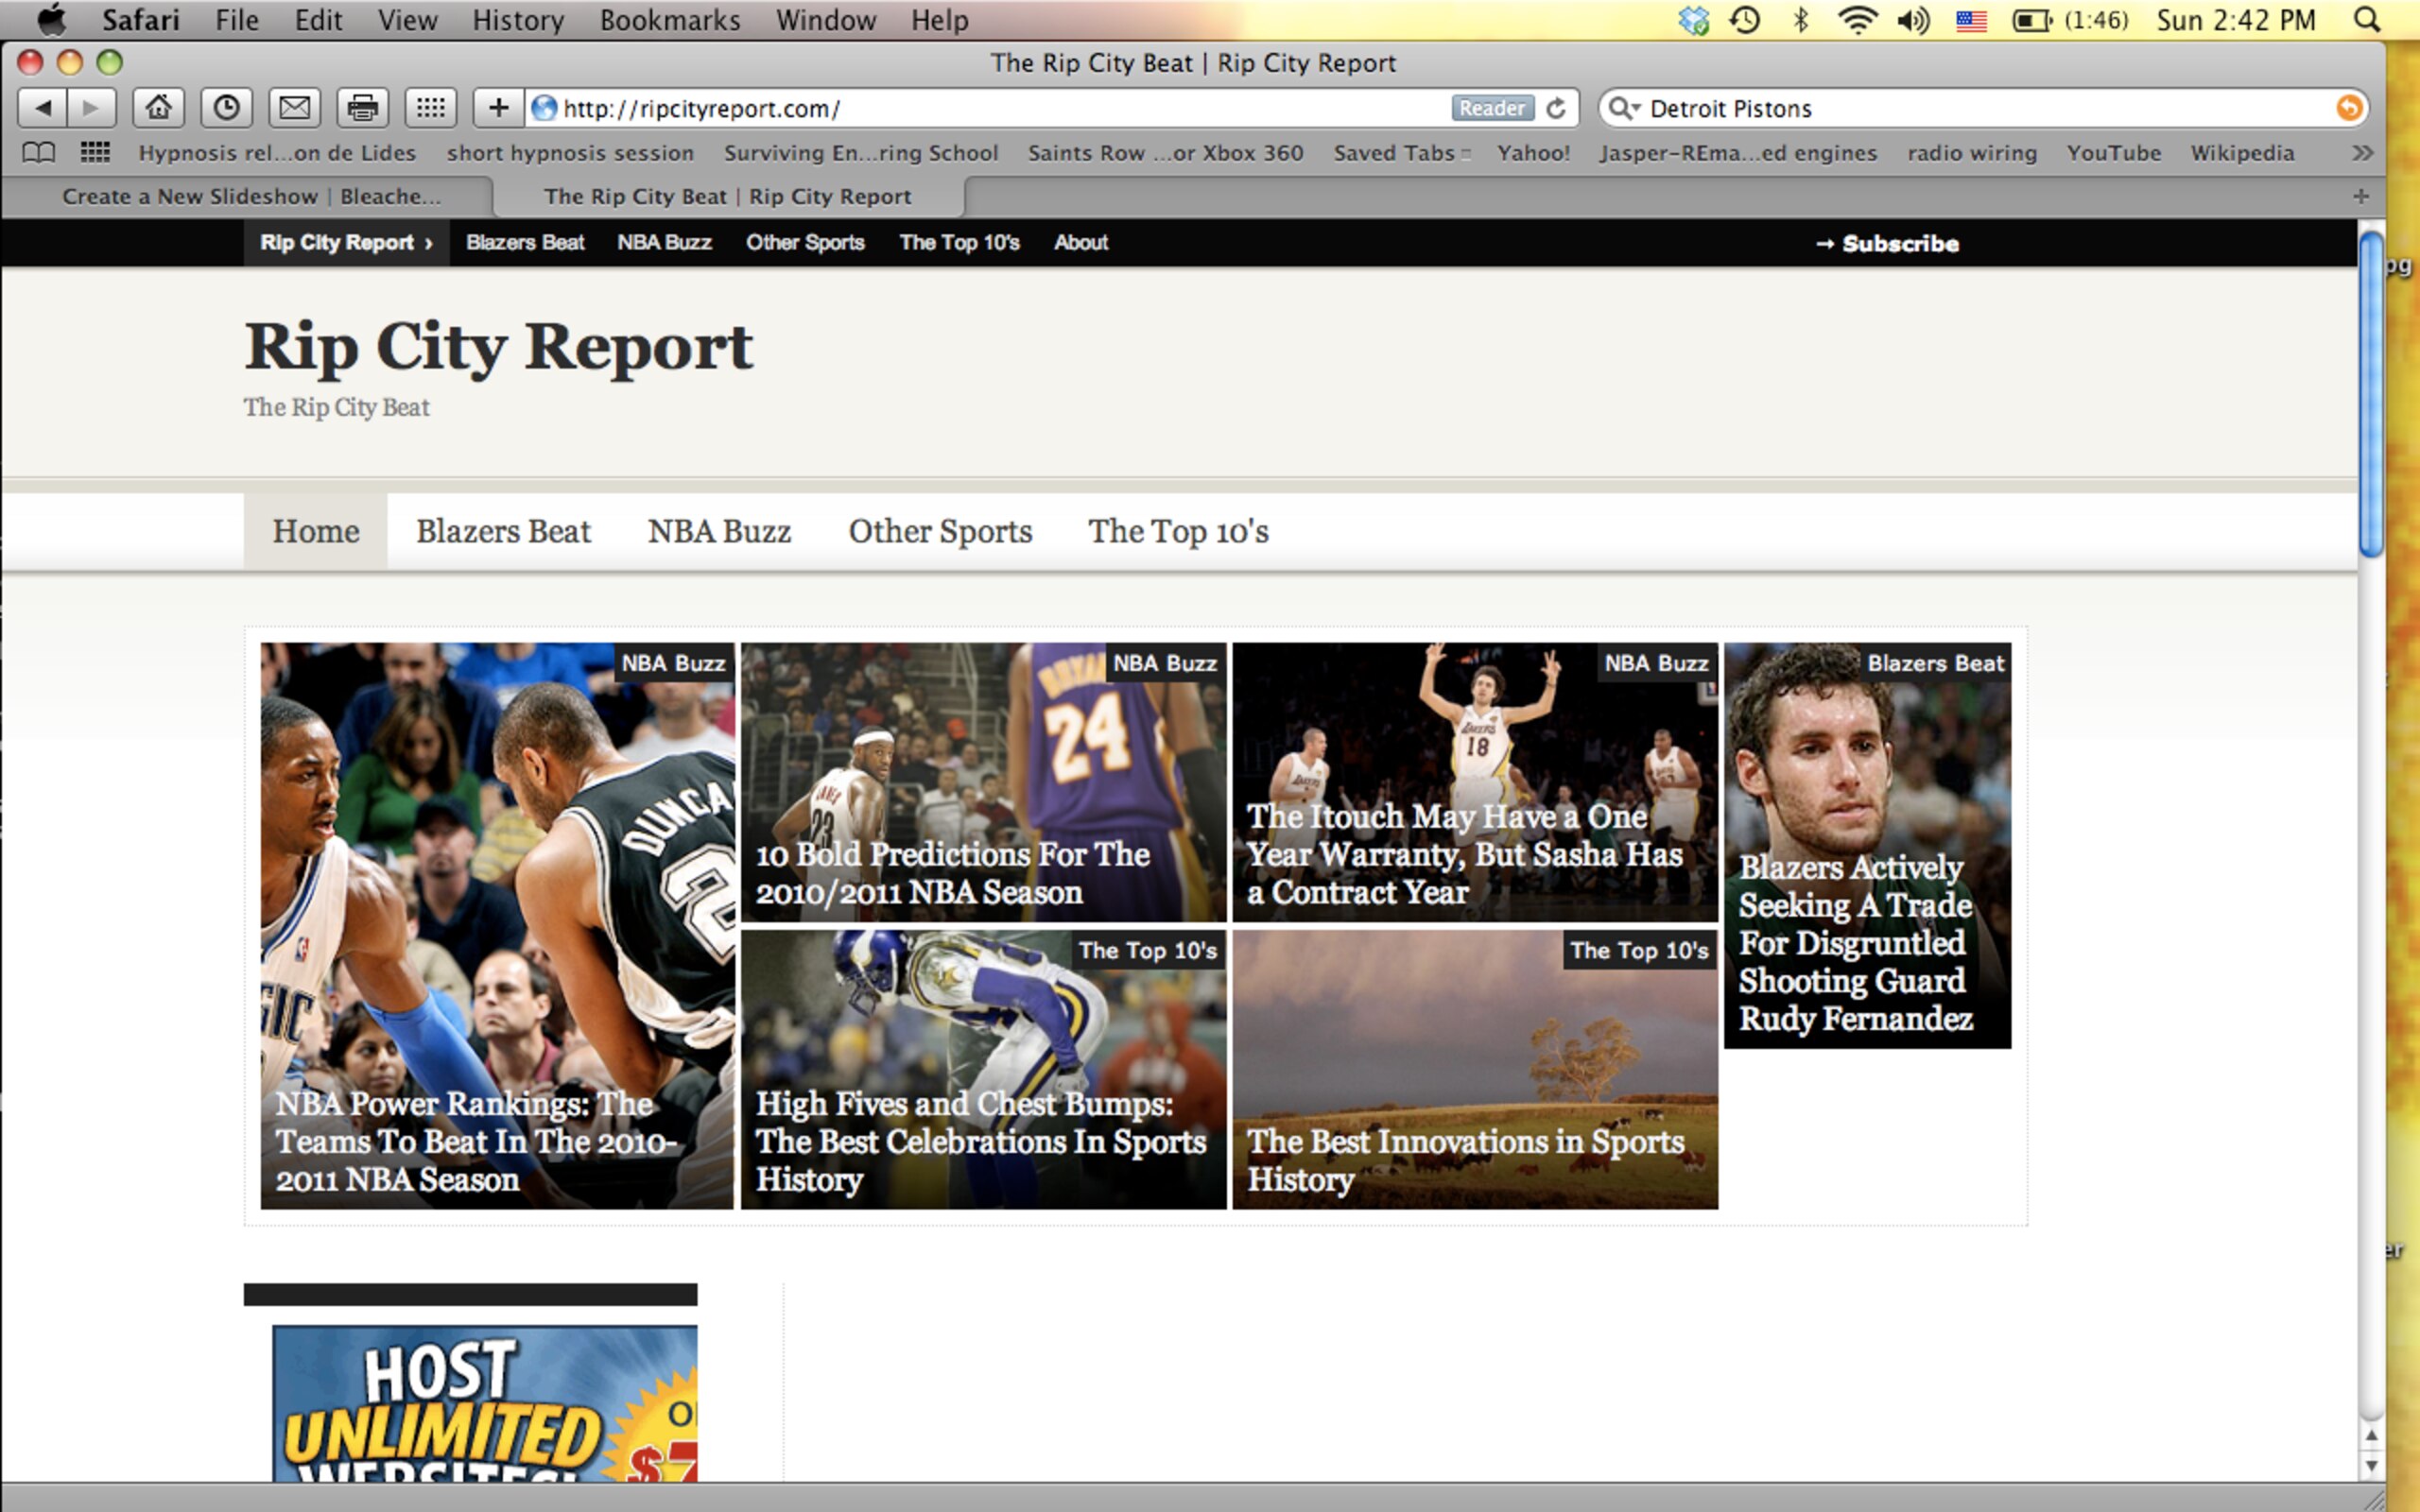Image resolution: width=2420 pixels, height=1512 pixels.
Task: Click the scrollbar up arrow
Action: click(x=2370, y=1435)
